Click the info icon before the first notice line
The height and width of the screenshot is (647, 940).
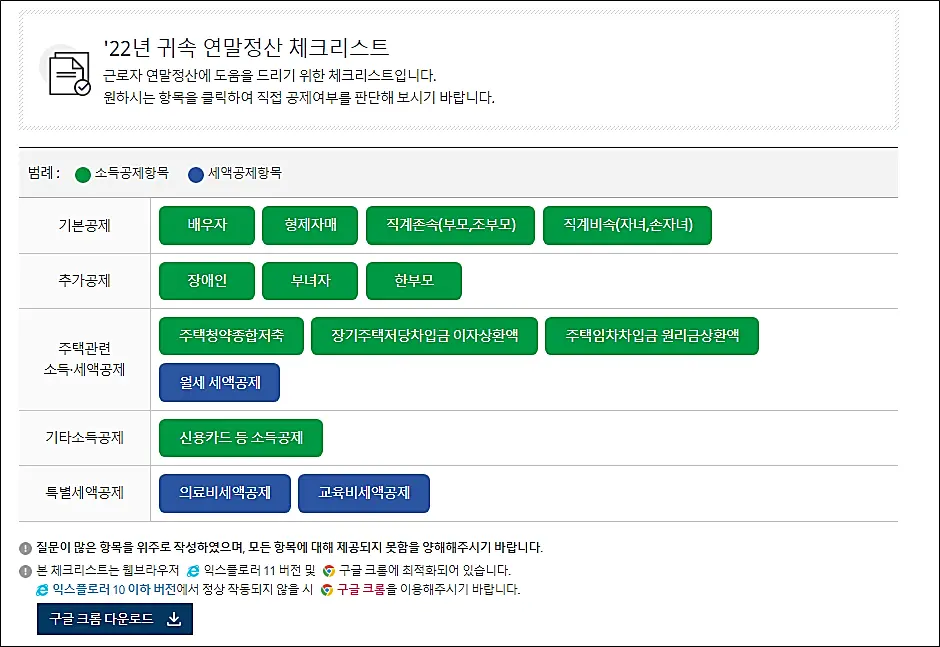click(x=24, y=546)
